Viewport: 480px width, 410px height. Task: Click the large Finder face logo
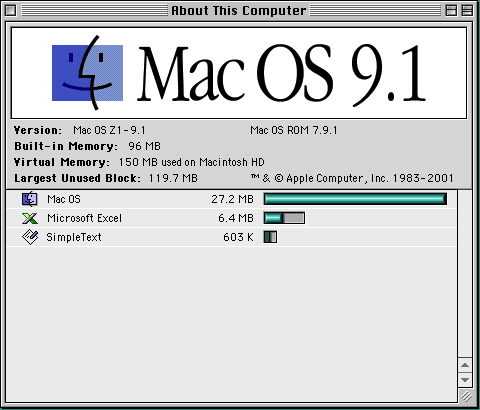[88, 73]
